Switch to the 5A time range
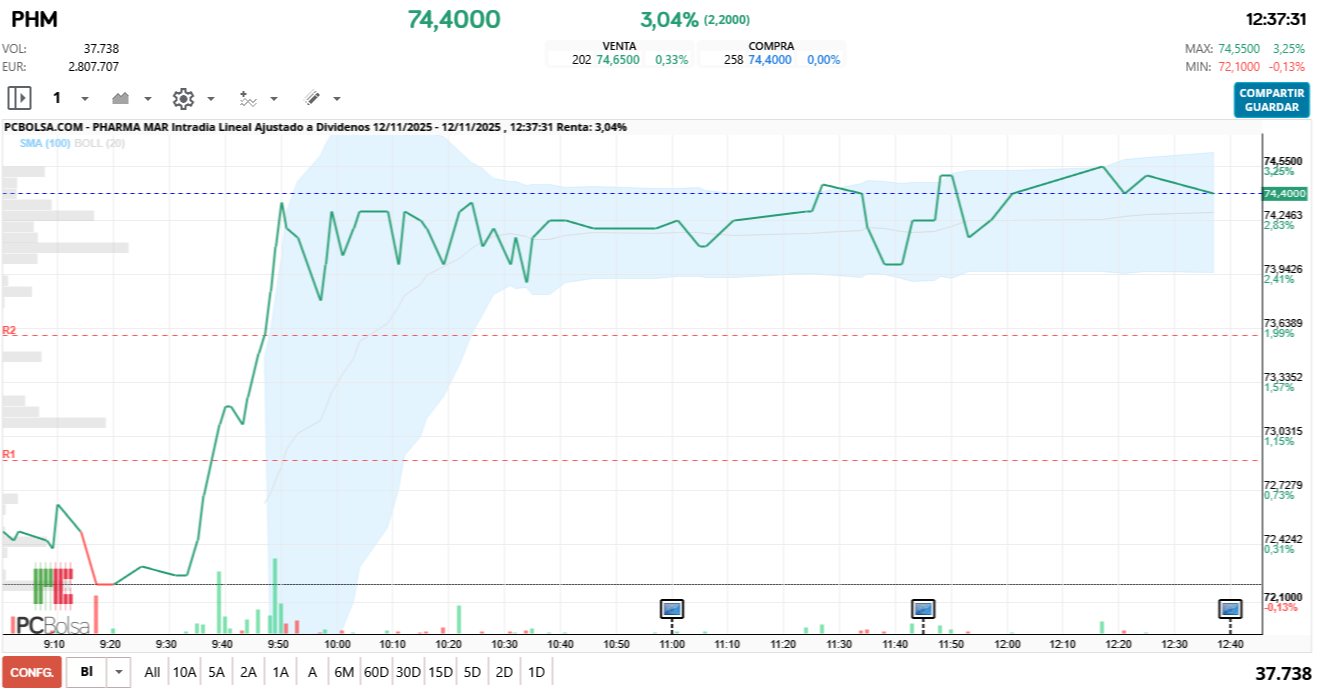Image resolution: width=1325 pixels, height=693 pixels. click(216, 672)
